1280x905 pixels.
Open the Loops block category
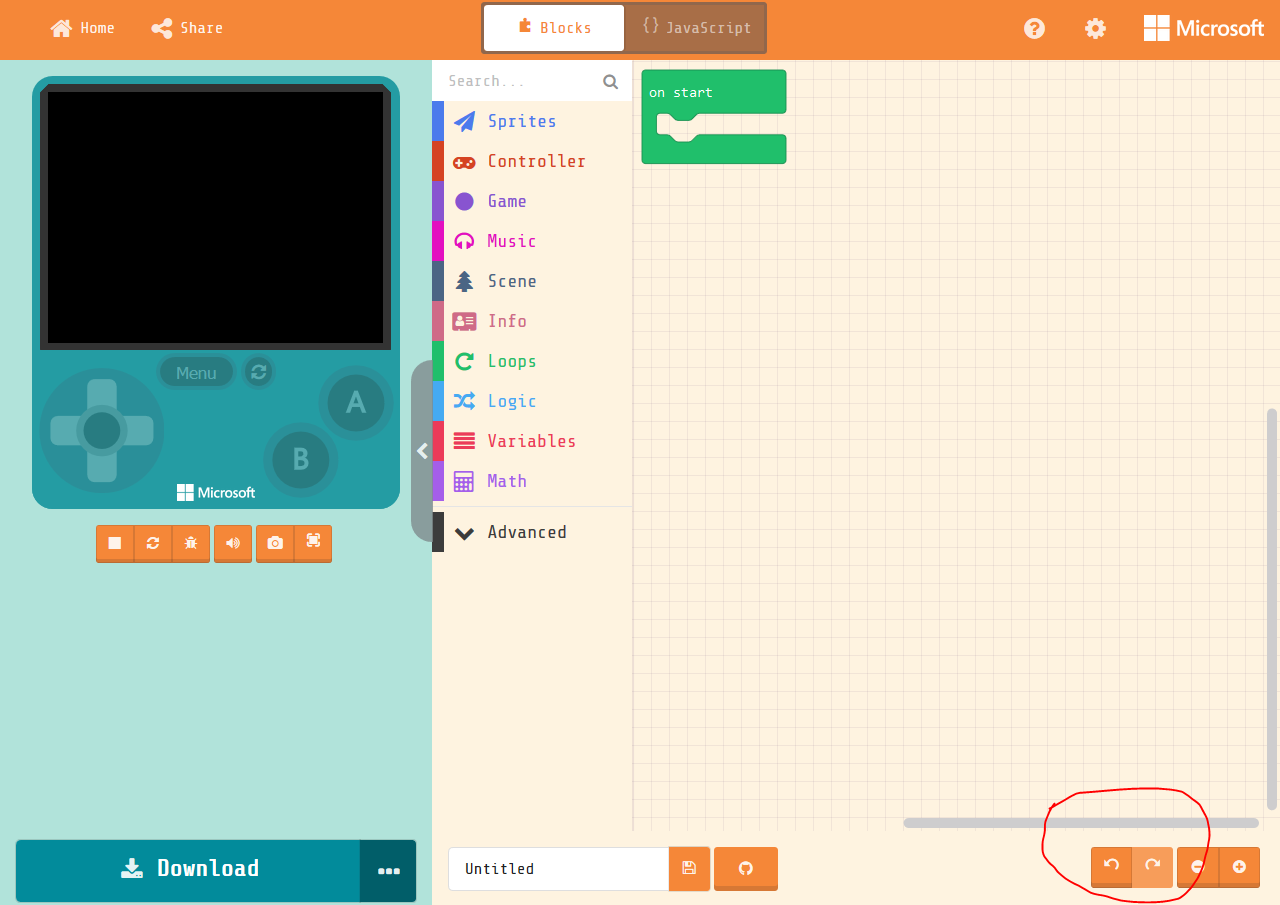tap(532, 361)
